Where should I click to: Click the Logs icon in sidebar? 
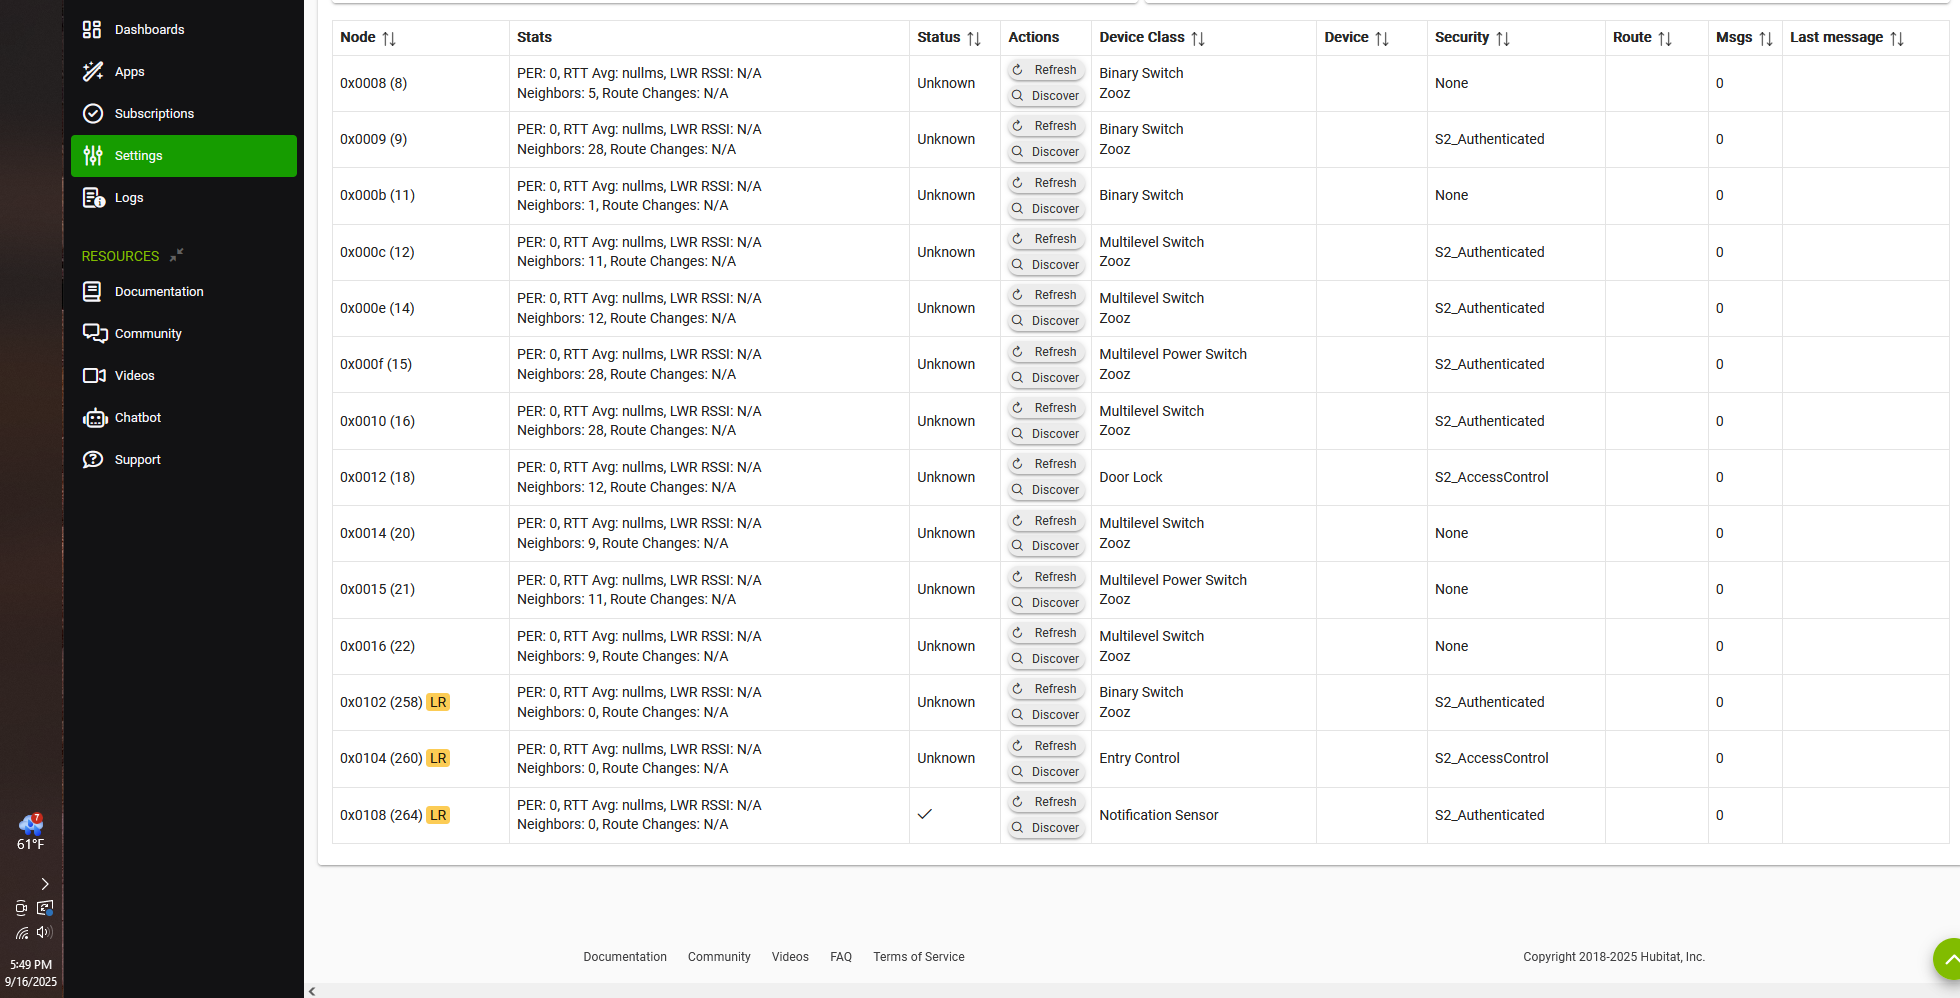[93, 198]
